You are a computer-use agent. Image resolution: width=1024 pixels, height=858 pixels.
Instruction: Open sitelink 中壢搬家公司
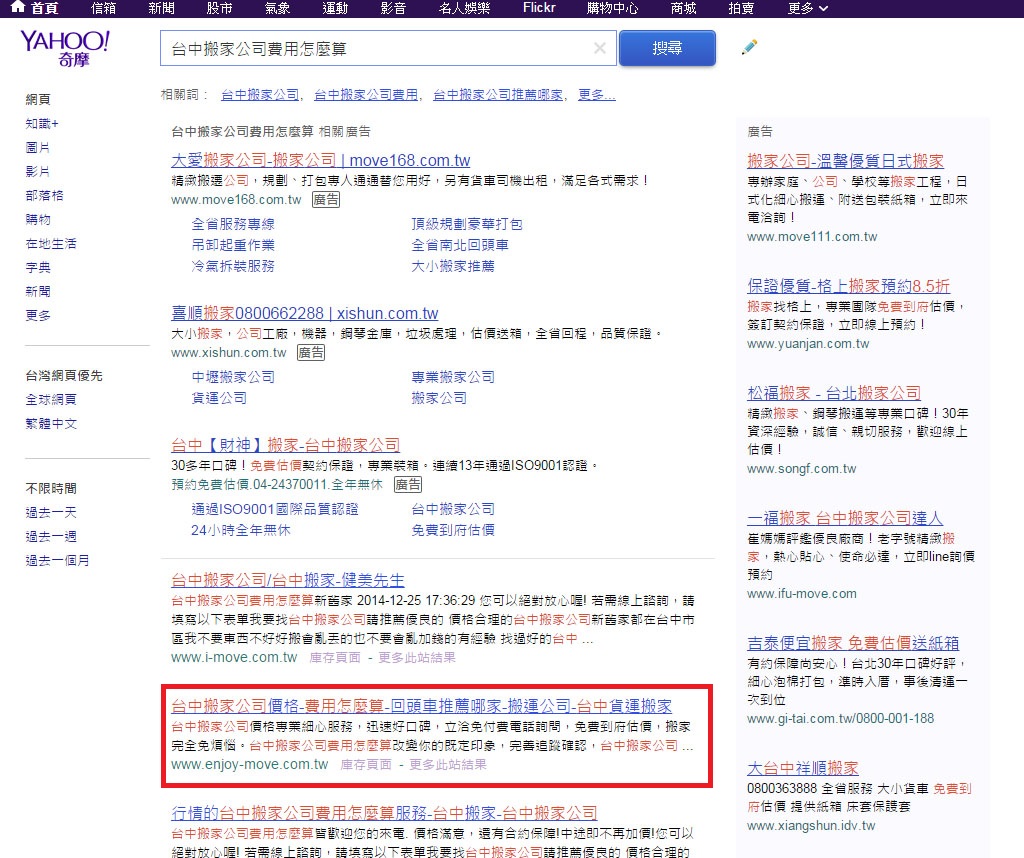point(233,377)
